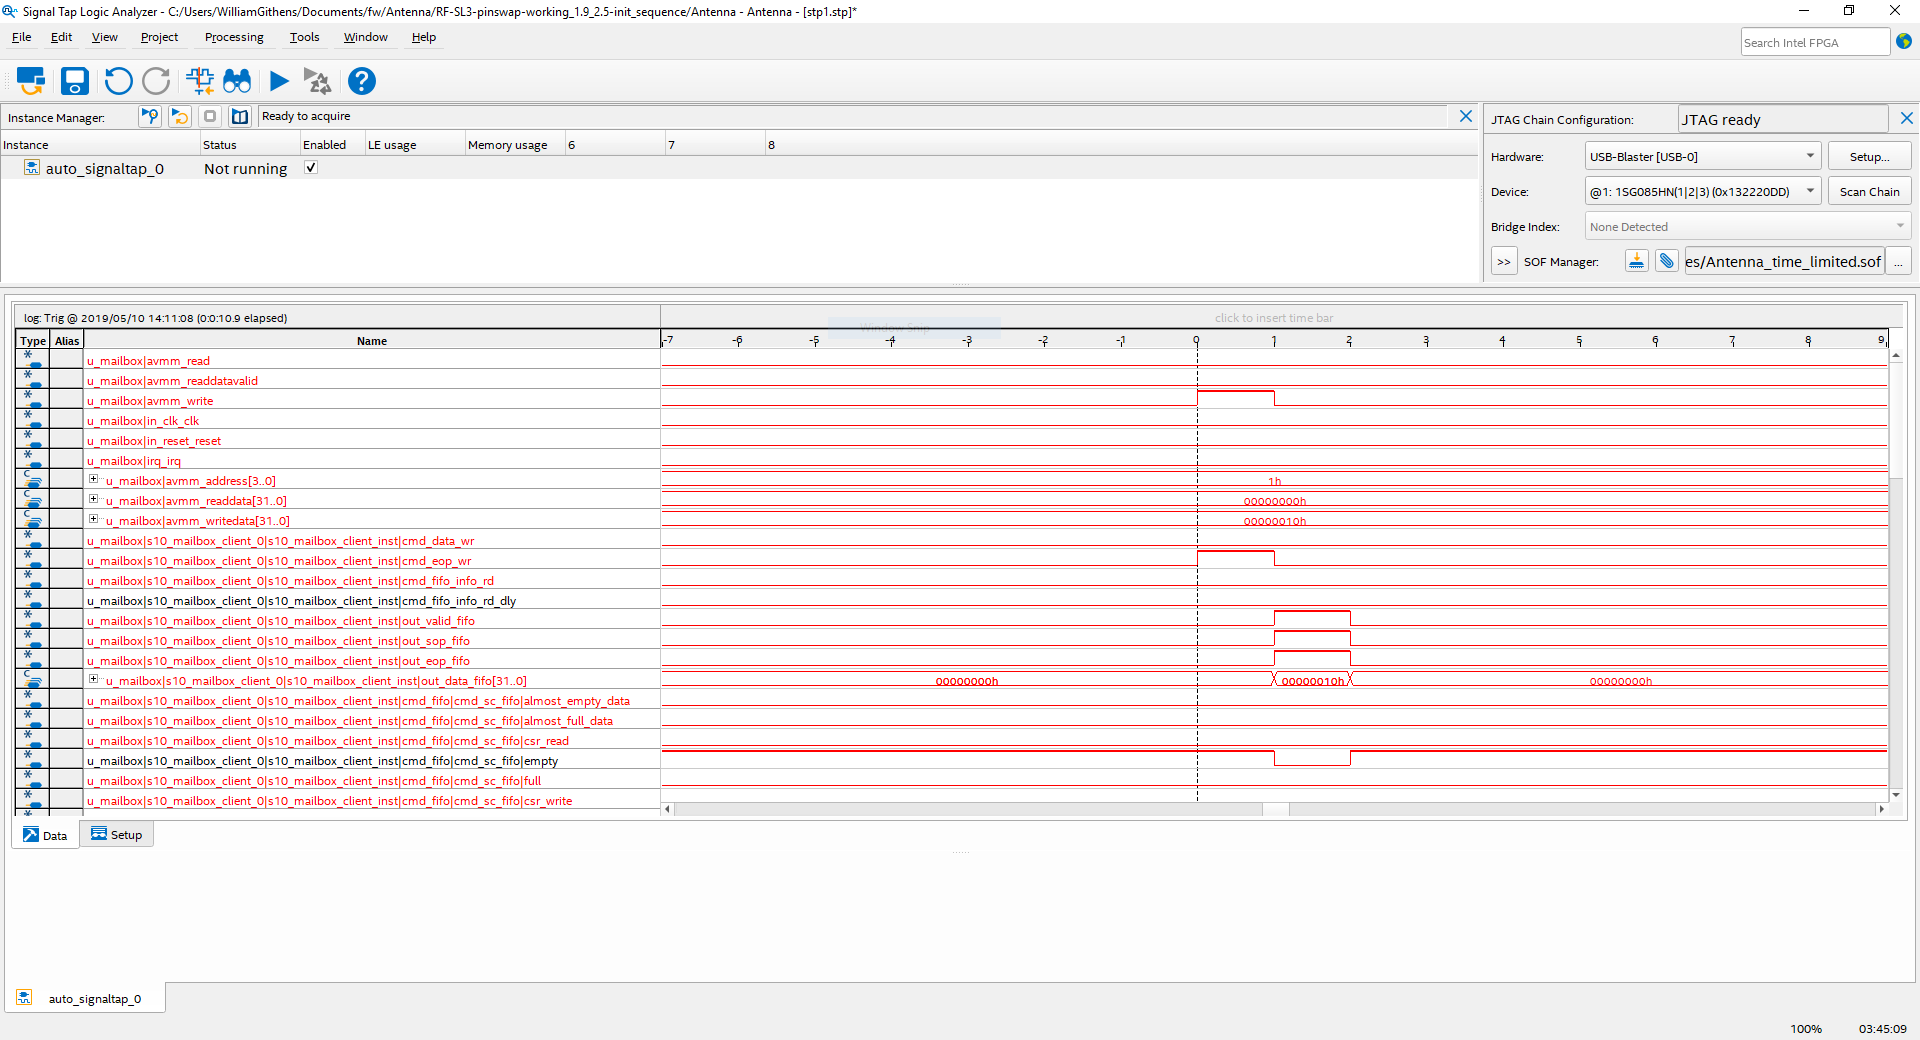The image size is (1920, 1040).
Task: Click the Stop Analysis icon in Instance Manager
Action: (210, 117)
